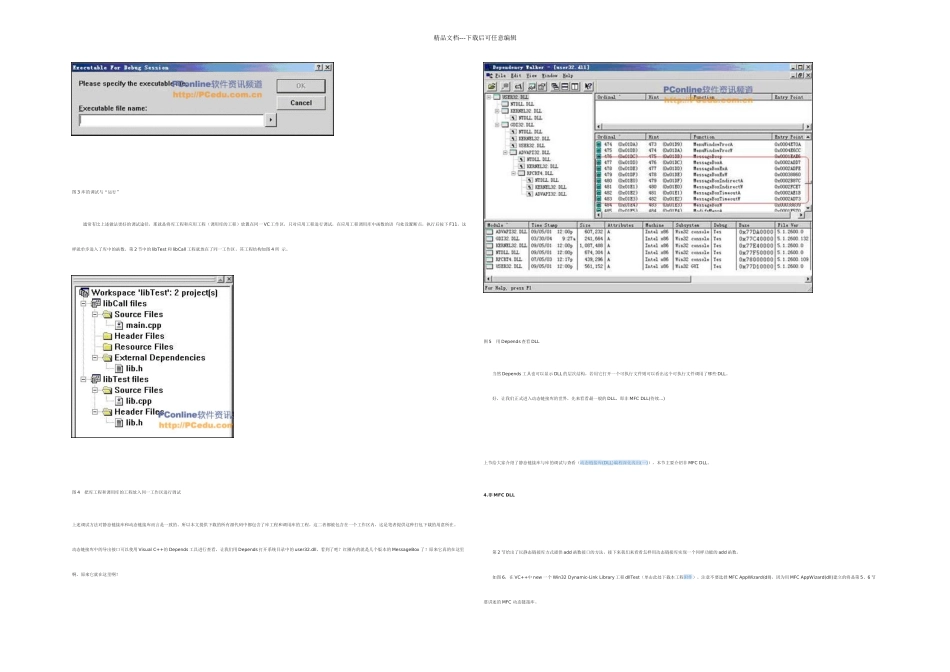Click module list horizontal scrollbar thumb
Image resolution: width=950 pixels, height=672 pixels.
click(592, 279)
